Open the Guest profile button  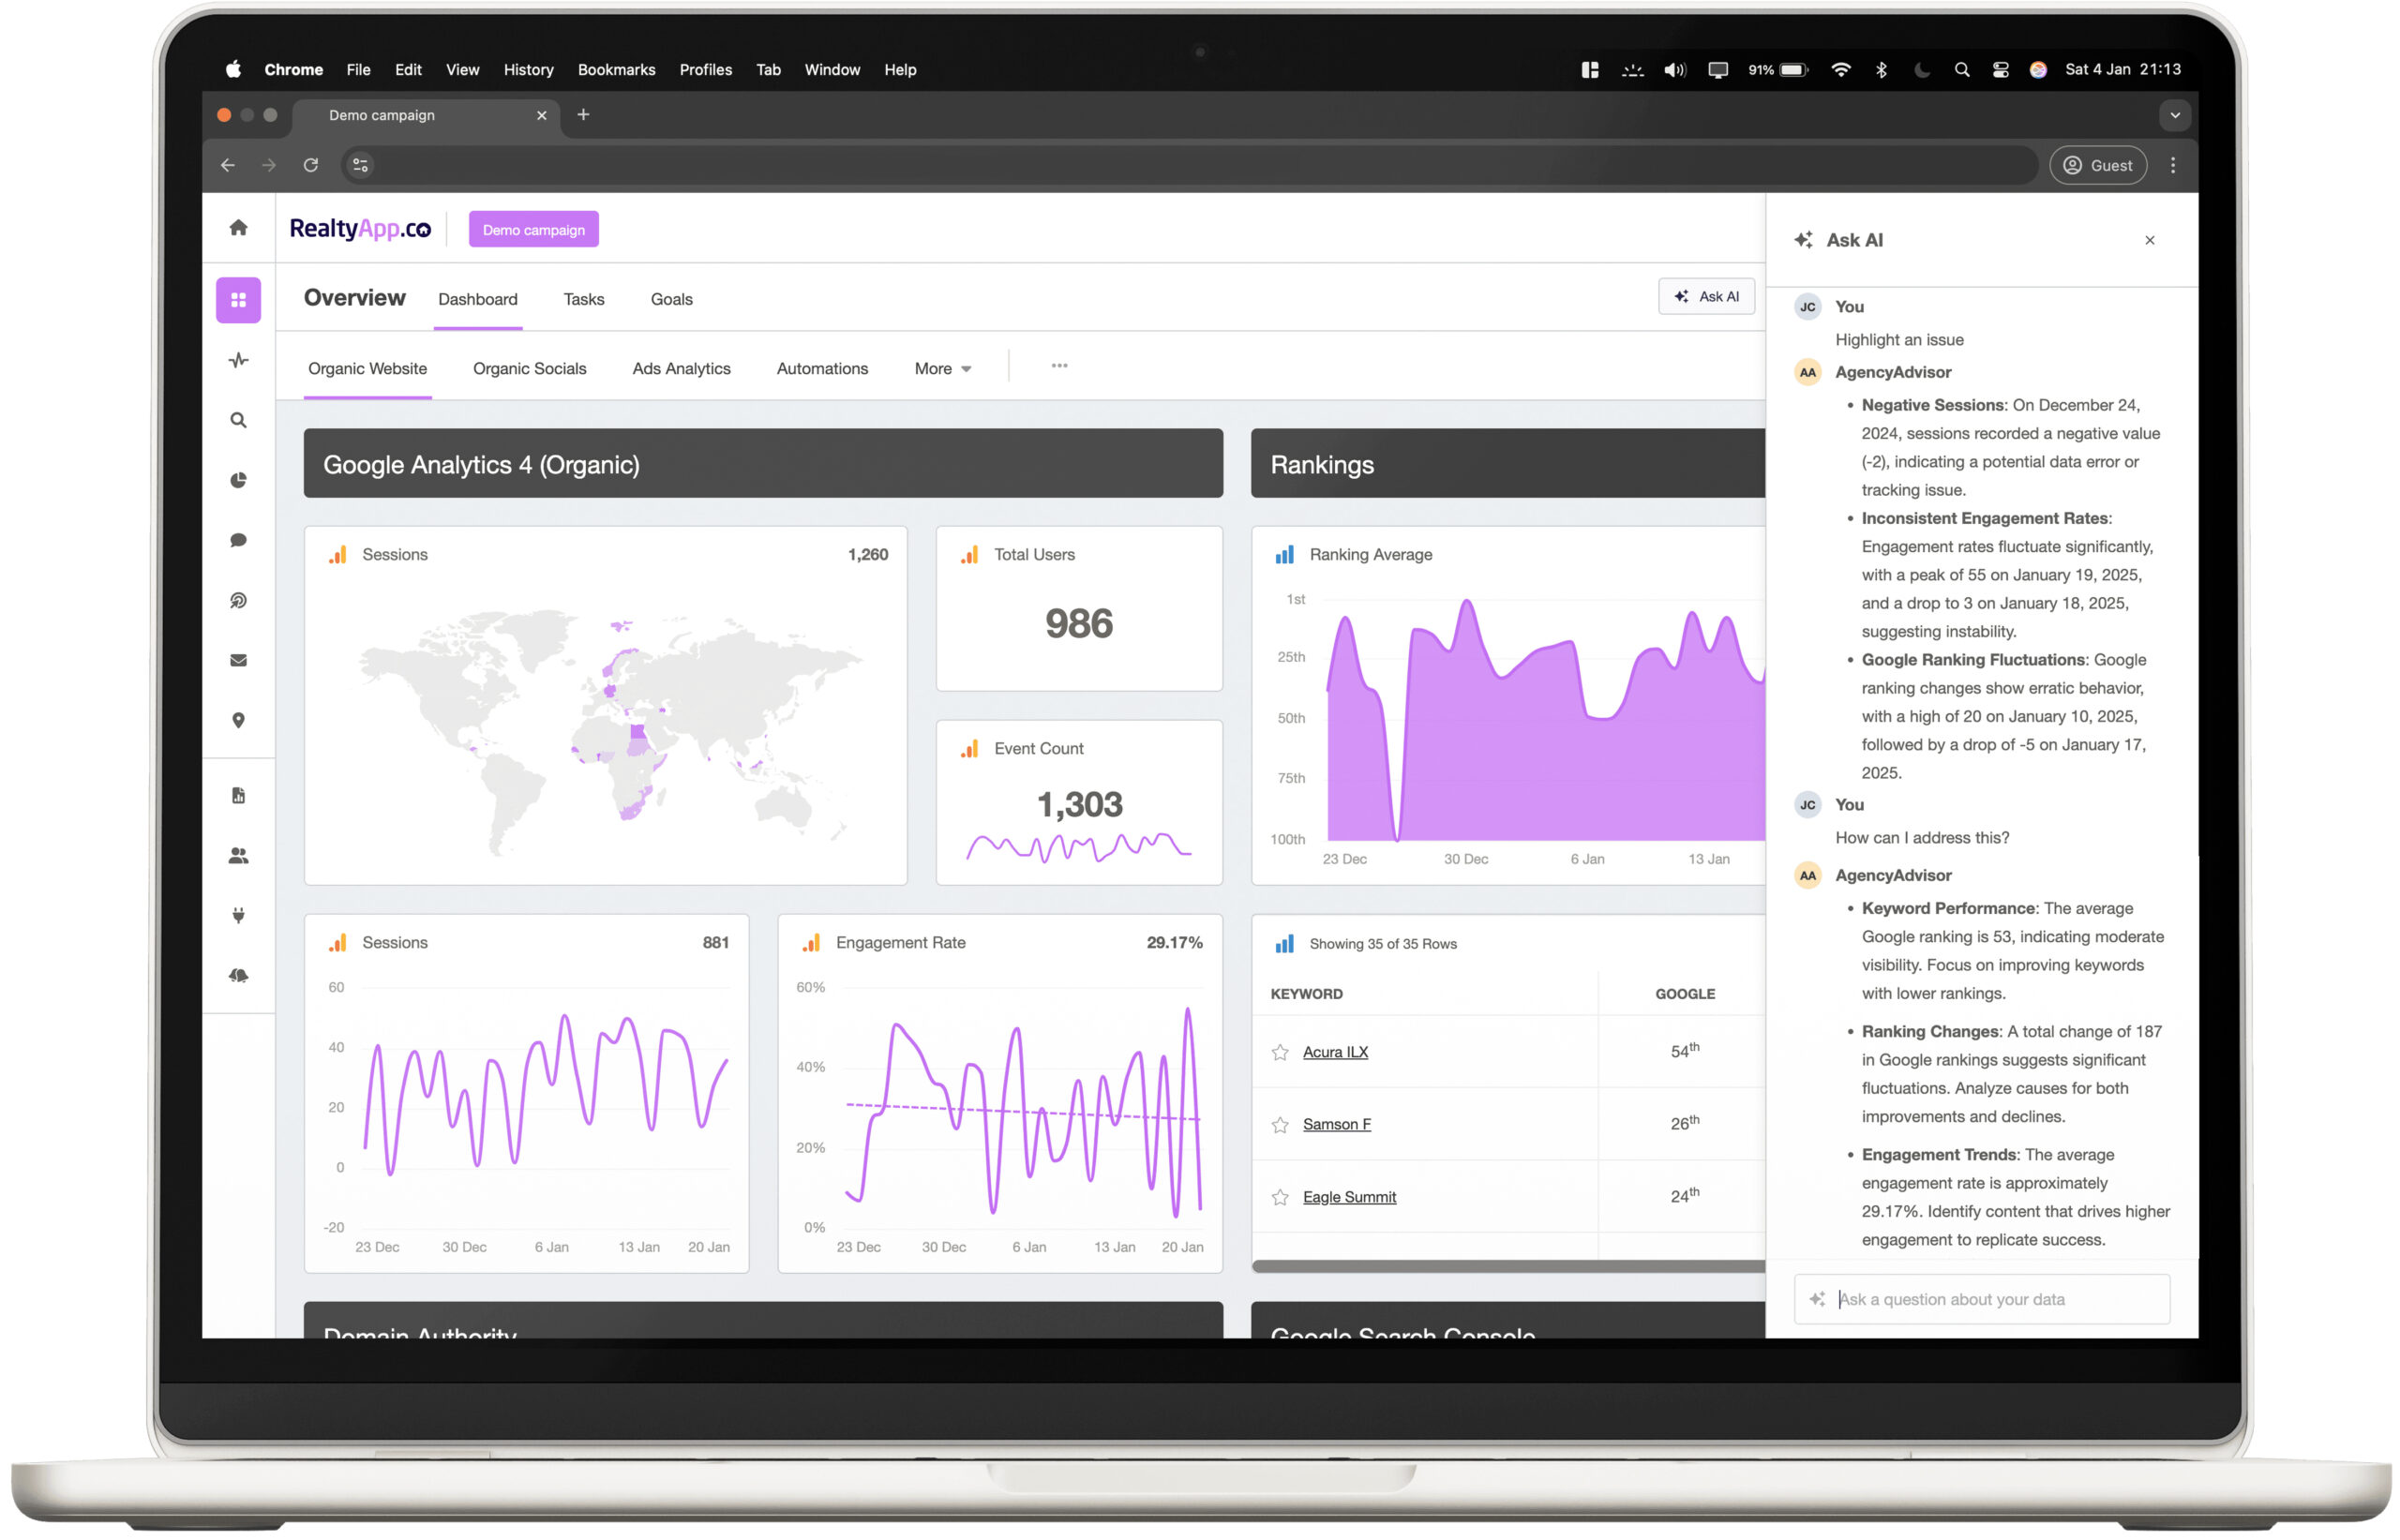coord(2097,165)
